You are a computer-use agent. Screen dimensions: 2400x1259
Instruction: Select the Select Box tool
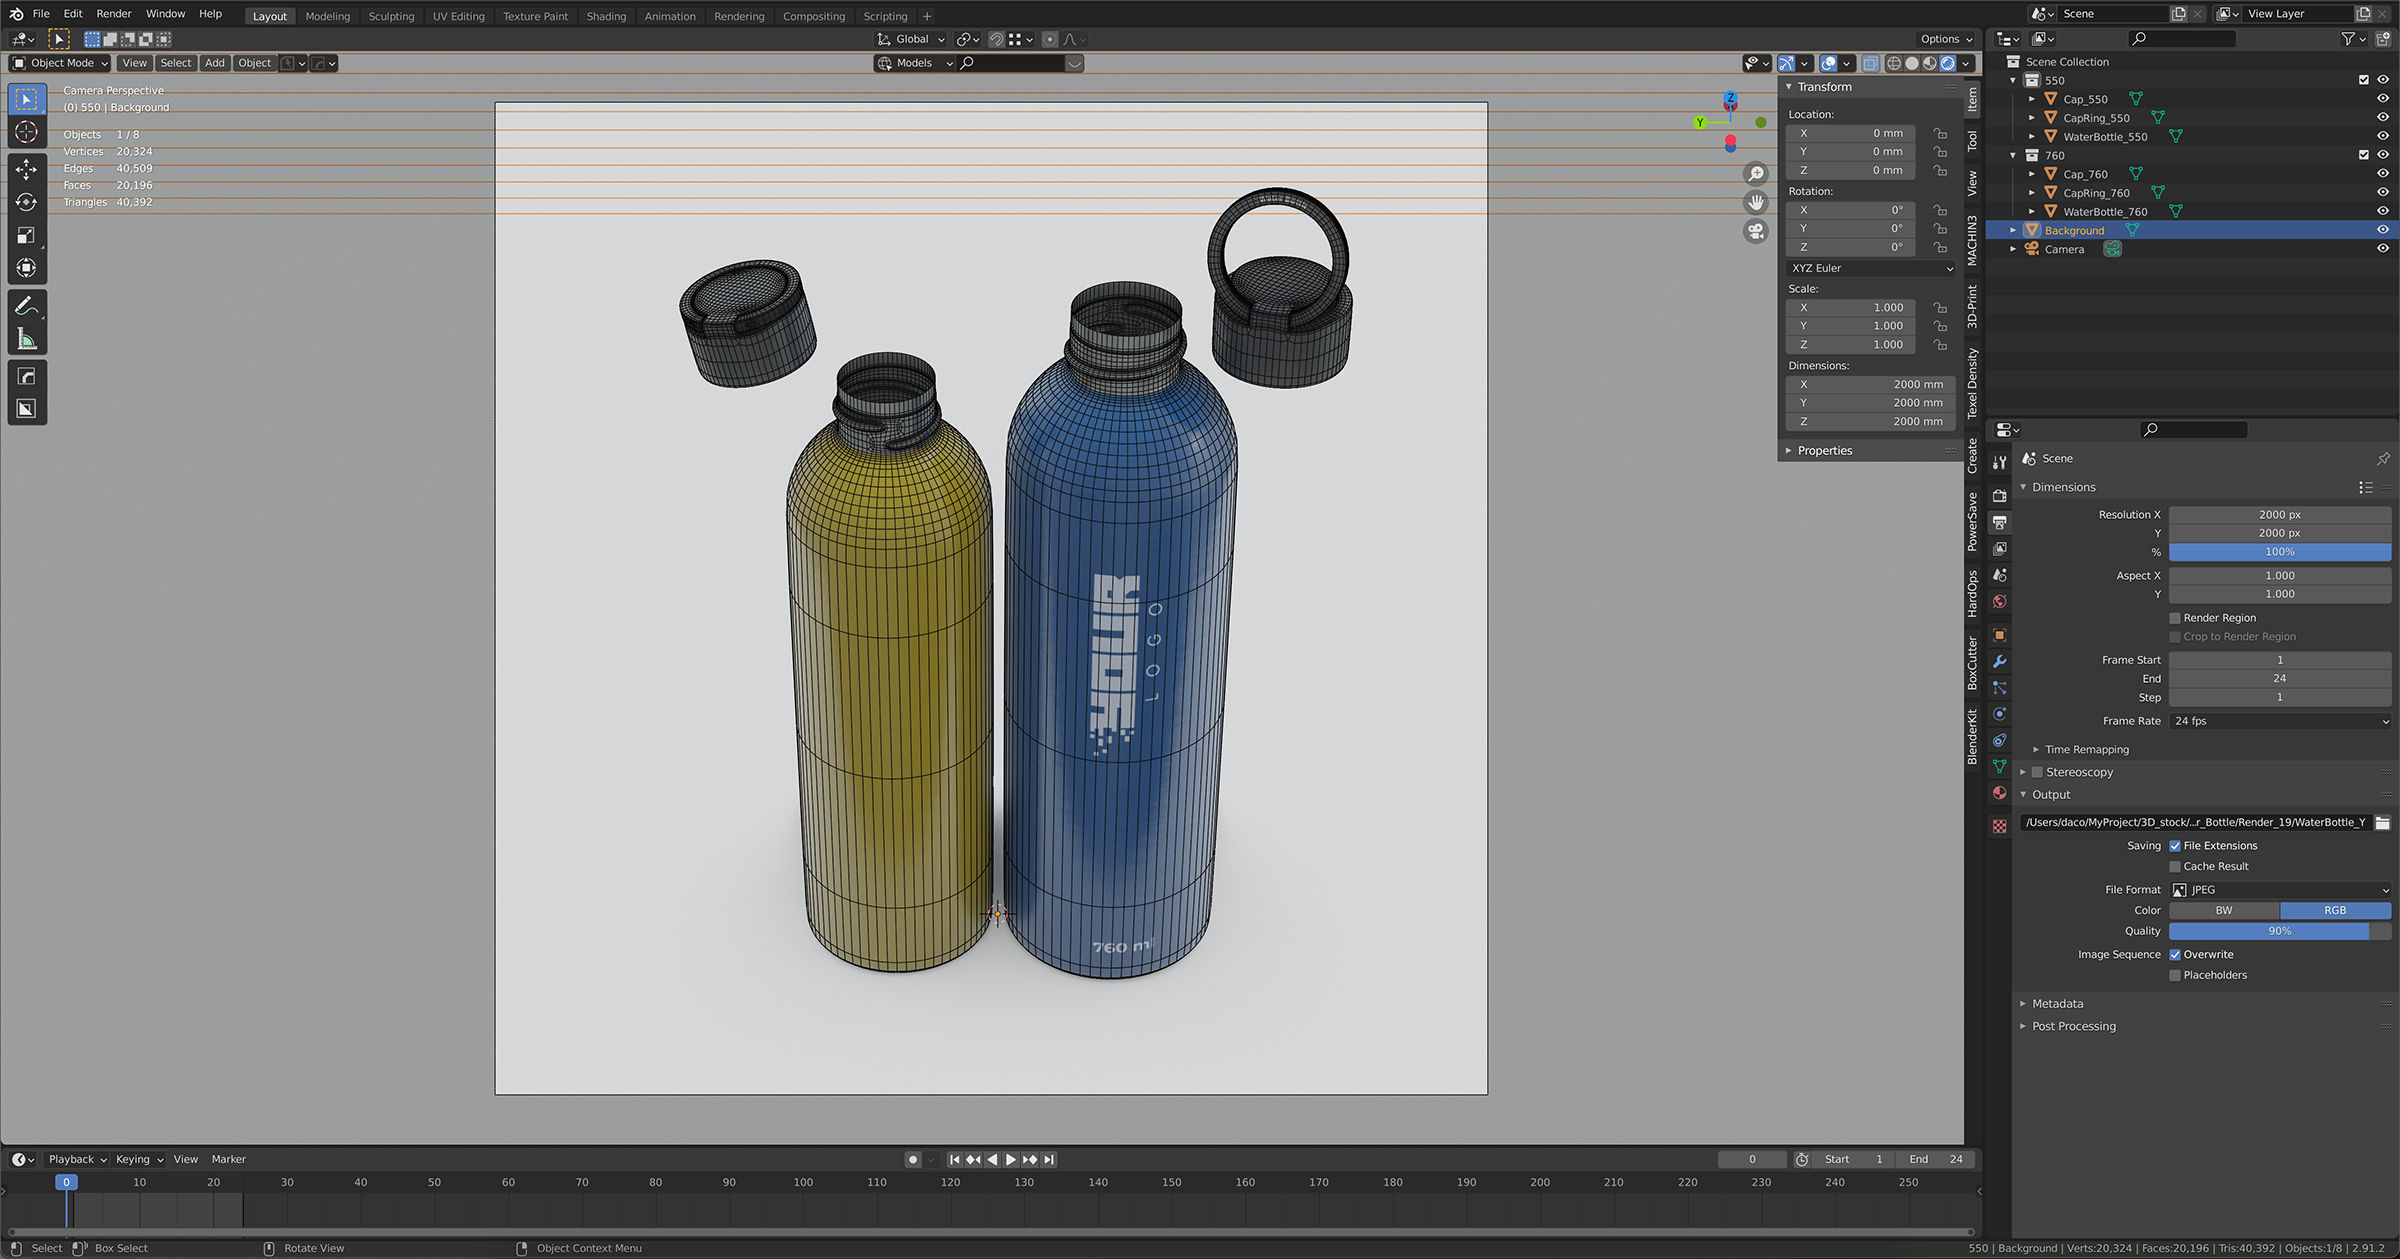(27, 99)
